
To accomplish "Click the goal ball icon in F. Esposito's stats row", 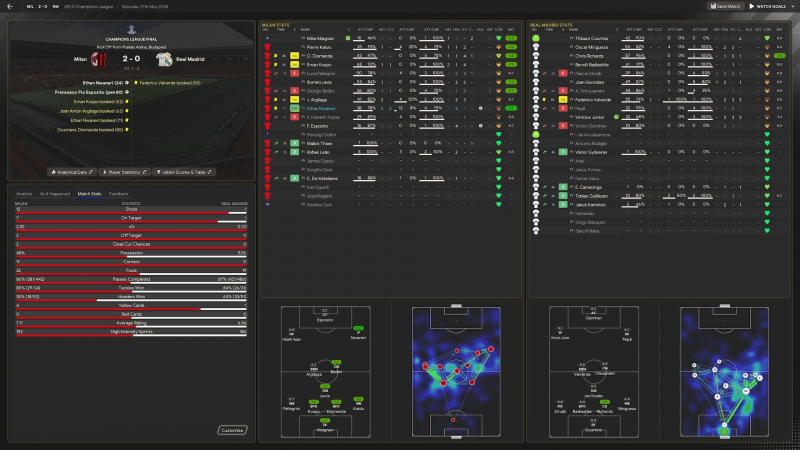I will pos(480,126).
